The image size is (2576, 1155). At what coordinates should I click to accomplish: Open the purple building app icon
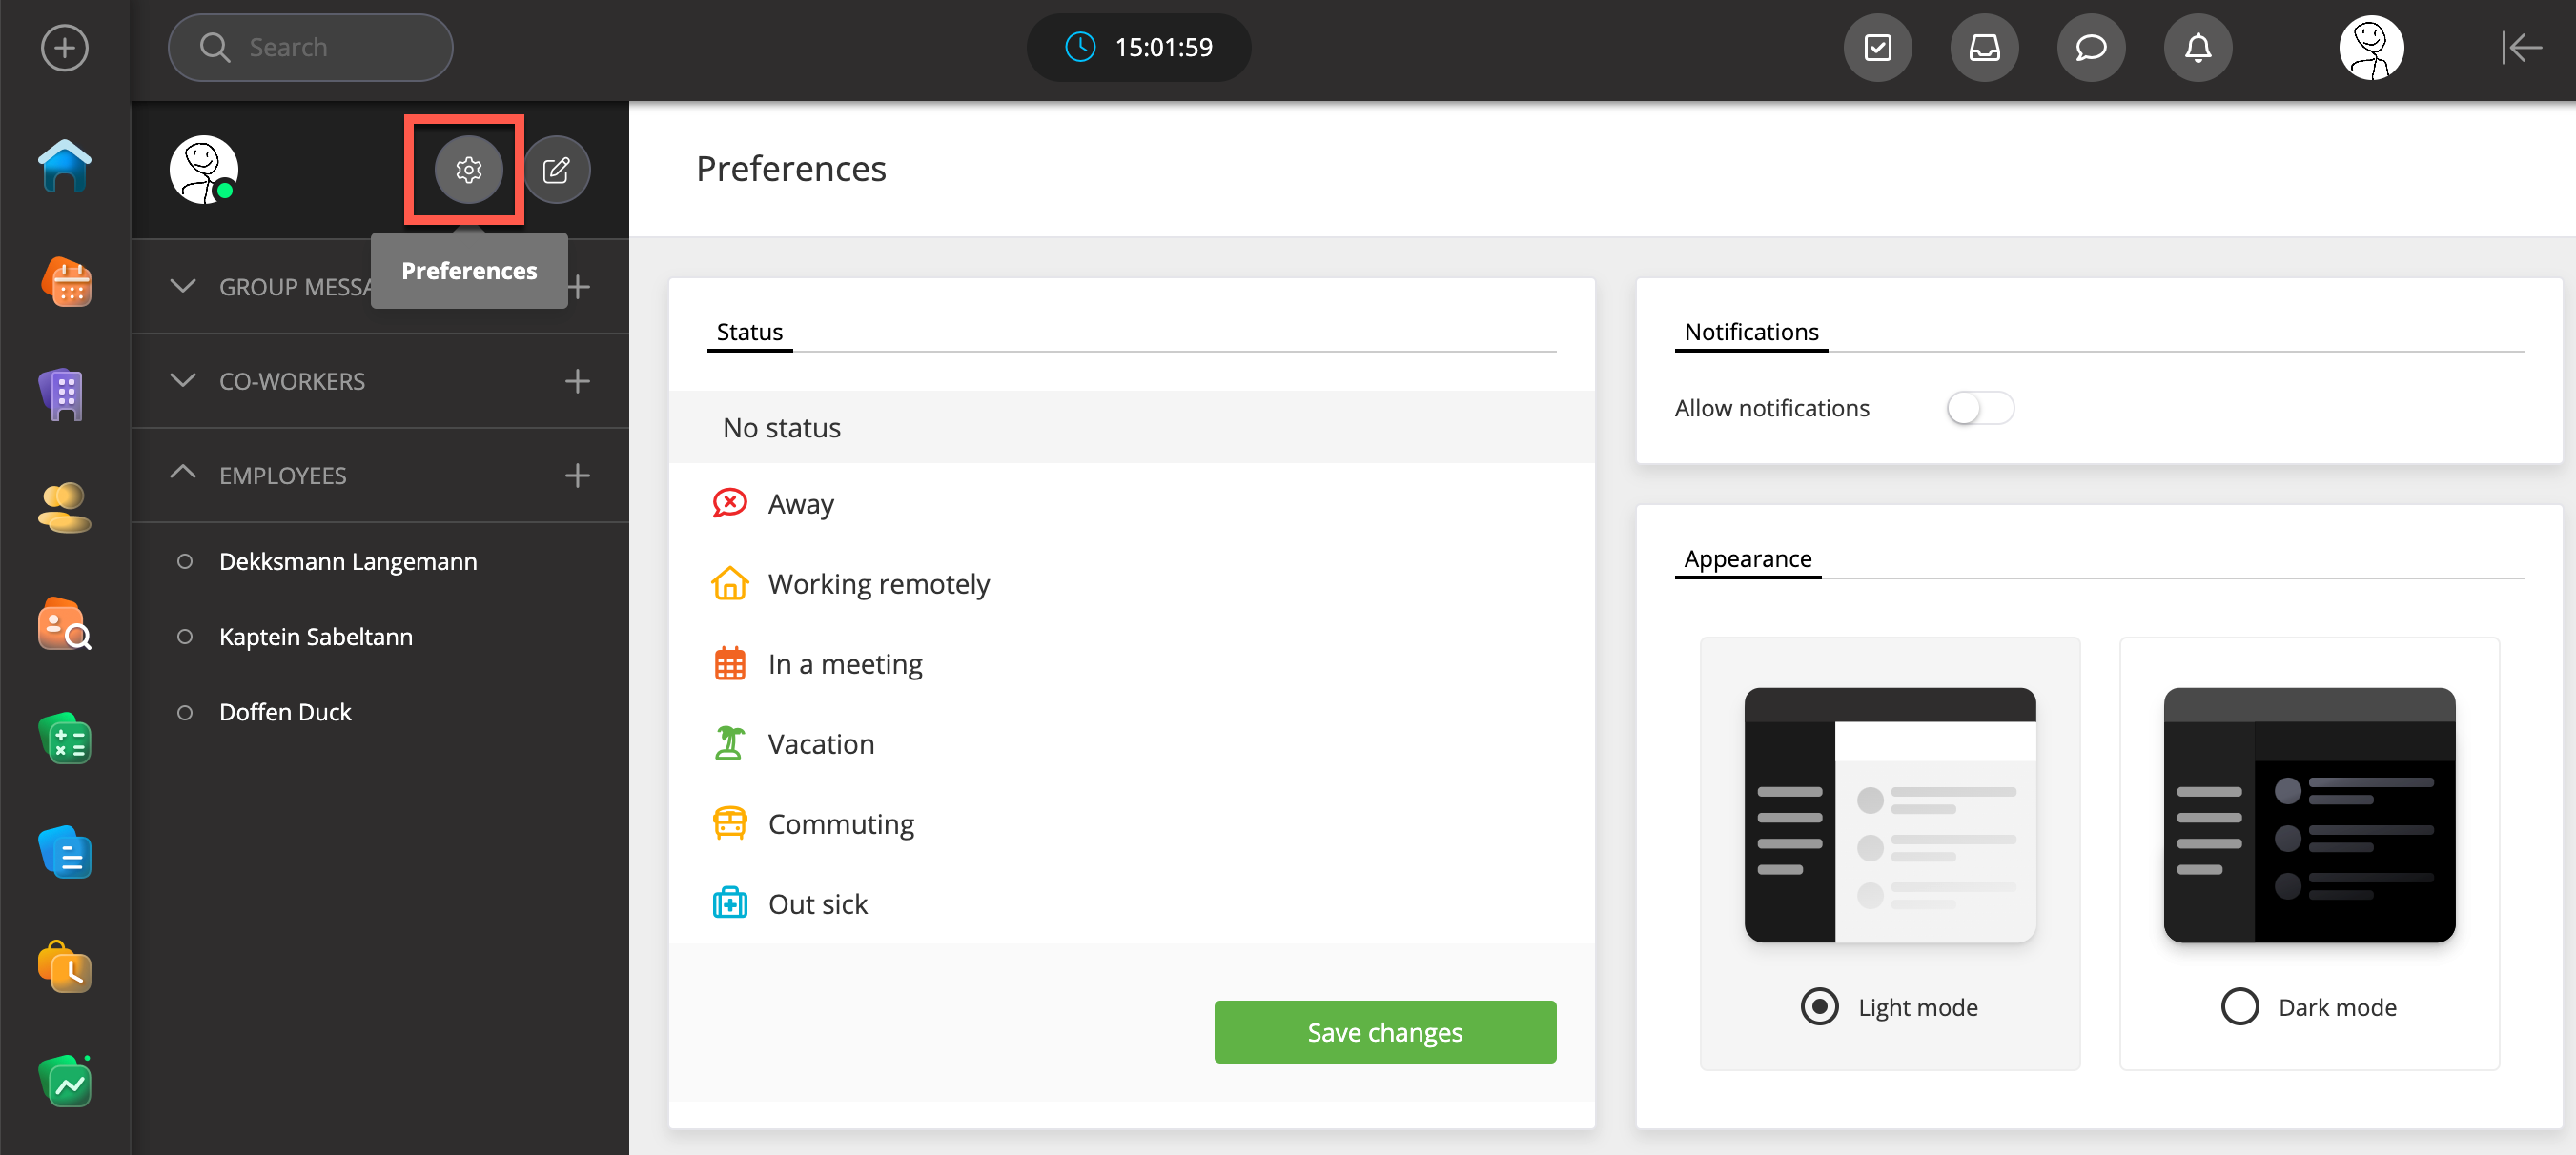(64, 394)
